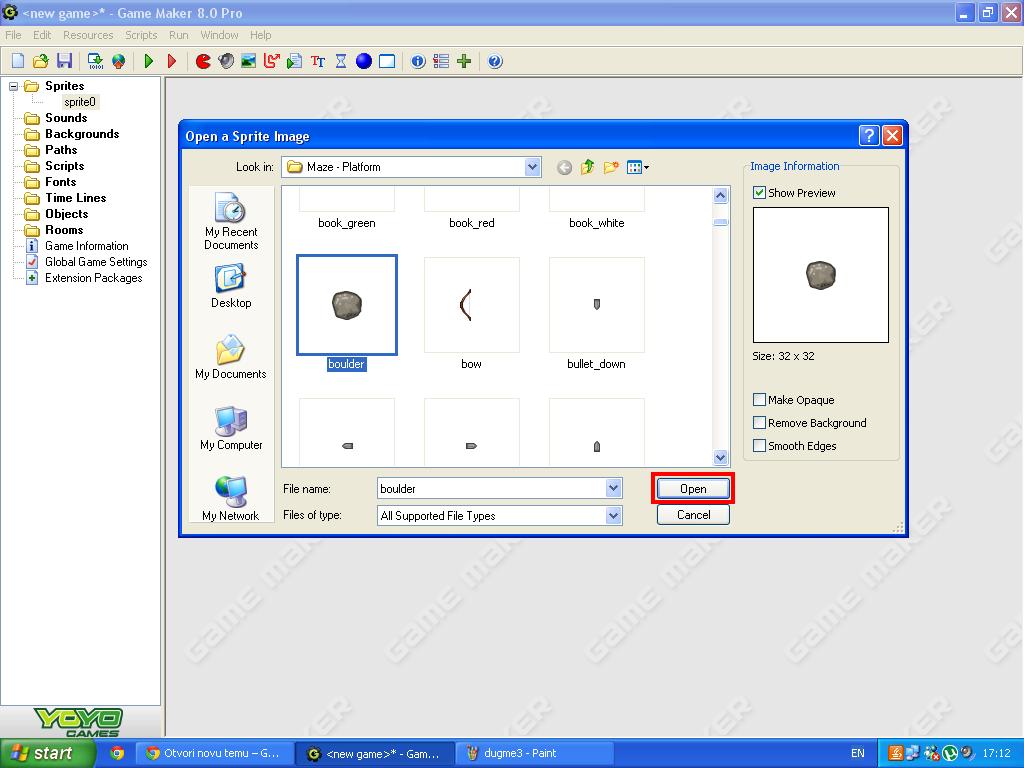Click the file list scrollbar thumb
Viewport: 1024px width, 768px height.
720,222
